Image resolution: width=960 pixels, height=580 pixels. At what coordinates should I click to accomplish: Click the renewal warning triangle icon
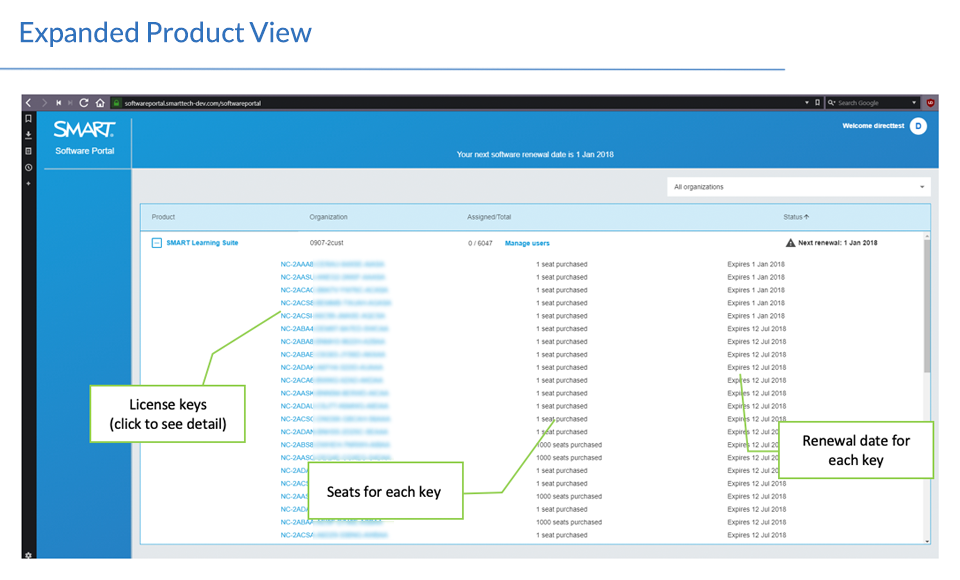click(790, 243)
